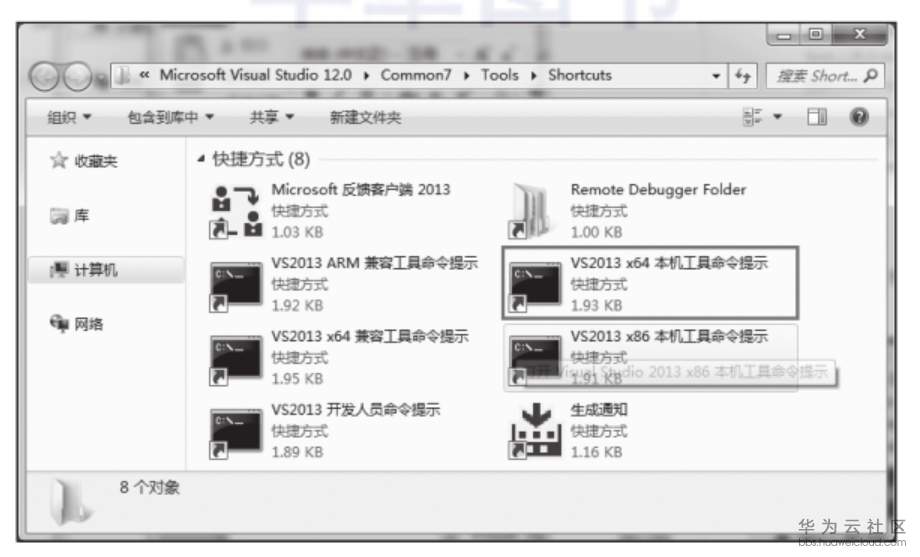Viewport: 920px width, 557px height.
Task: Select the text VS2013 开发人员命令提示
Action: click(x=356, y=410)
